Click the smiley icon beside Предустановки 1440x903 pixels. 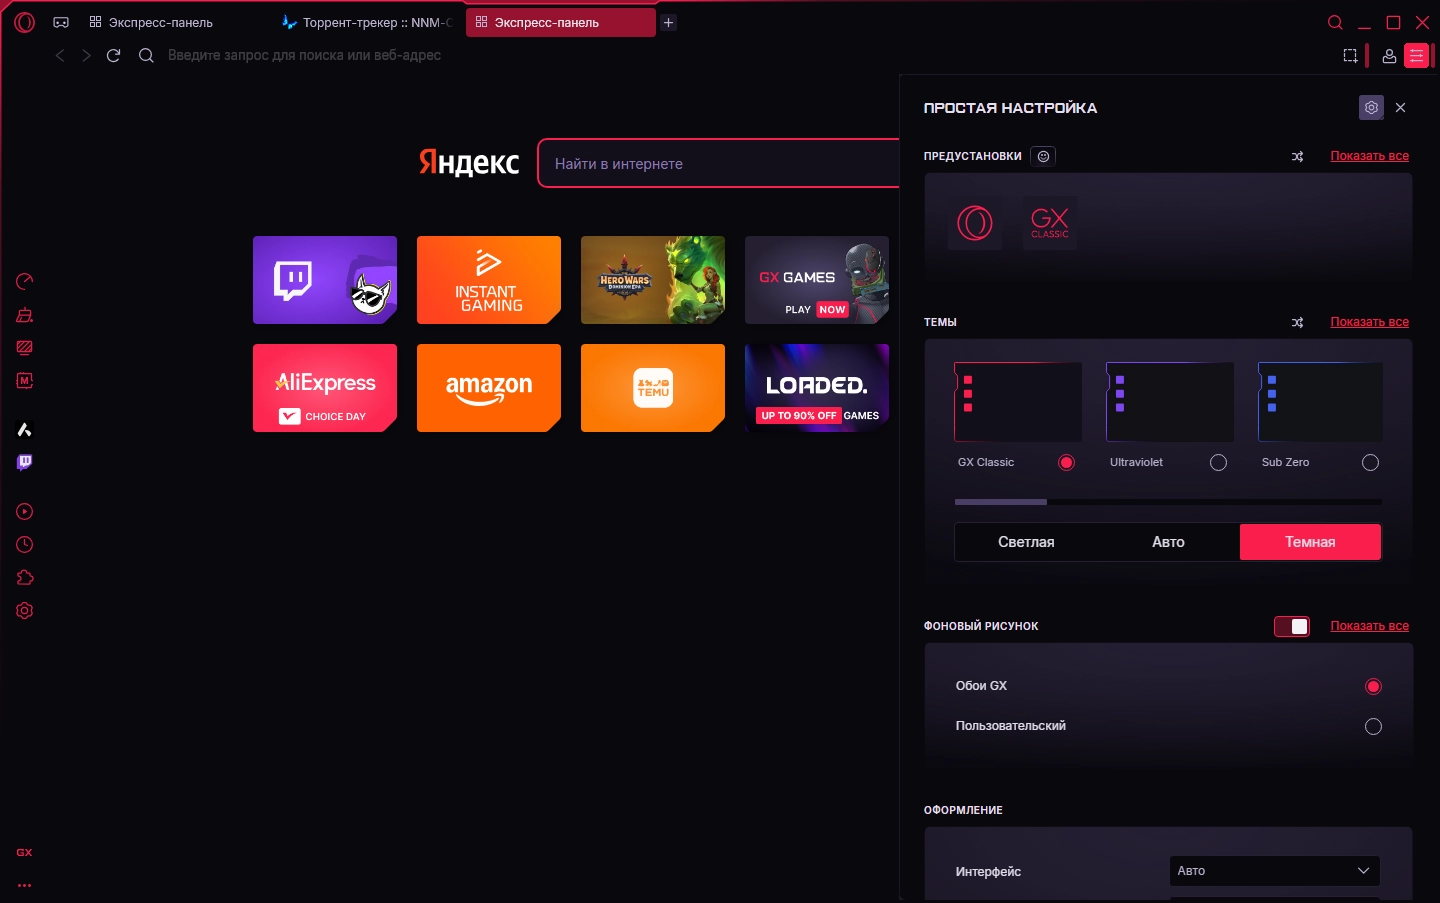coord(1043,156)
